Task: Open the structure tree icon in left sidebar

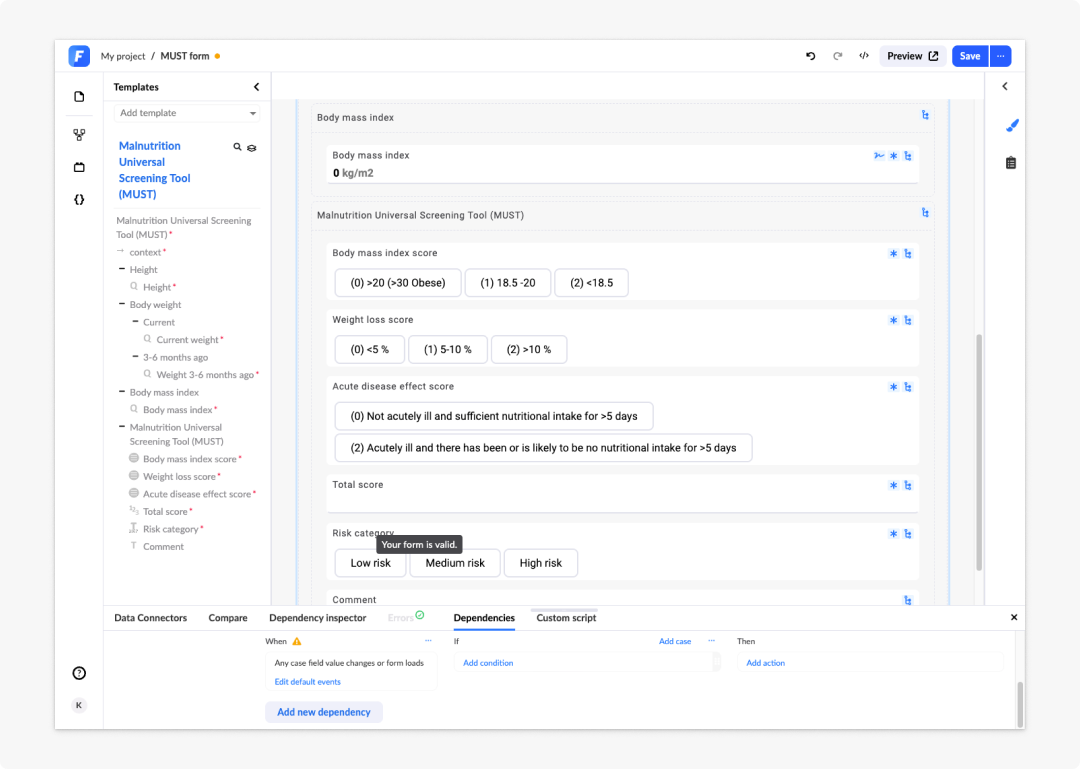Action: [x=79, y=135]
